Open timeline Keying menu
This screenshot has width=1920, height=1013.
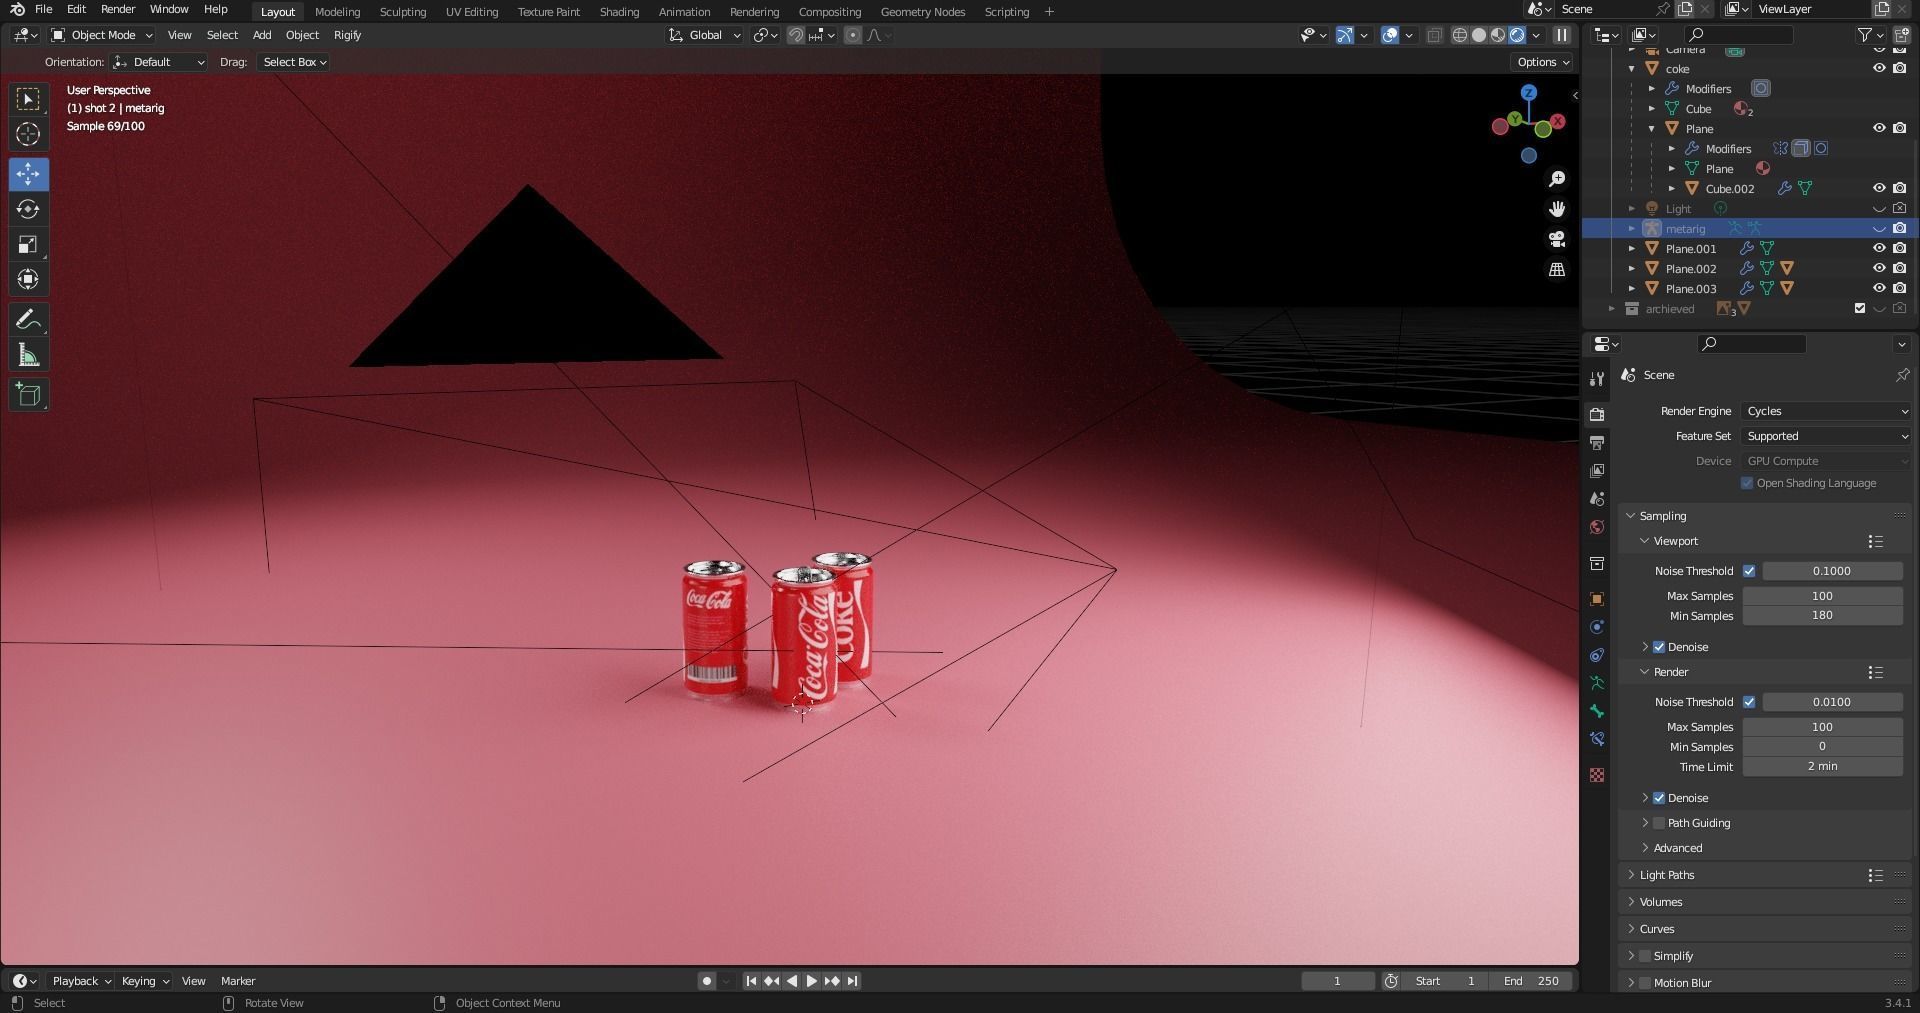pos(144,981)
